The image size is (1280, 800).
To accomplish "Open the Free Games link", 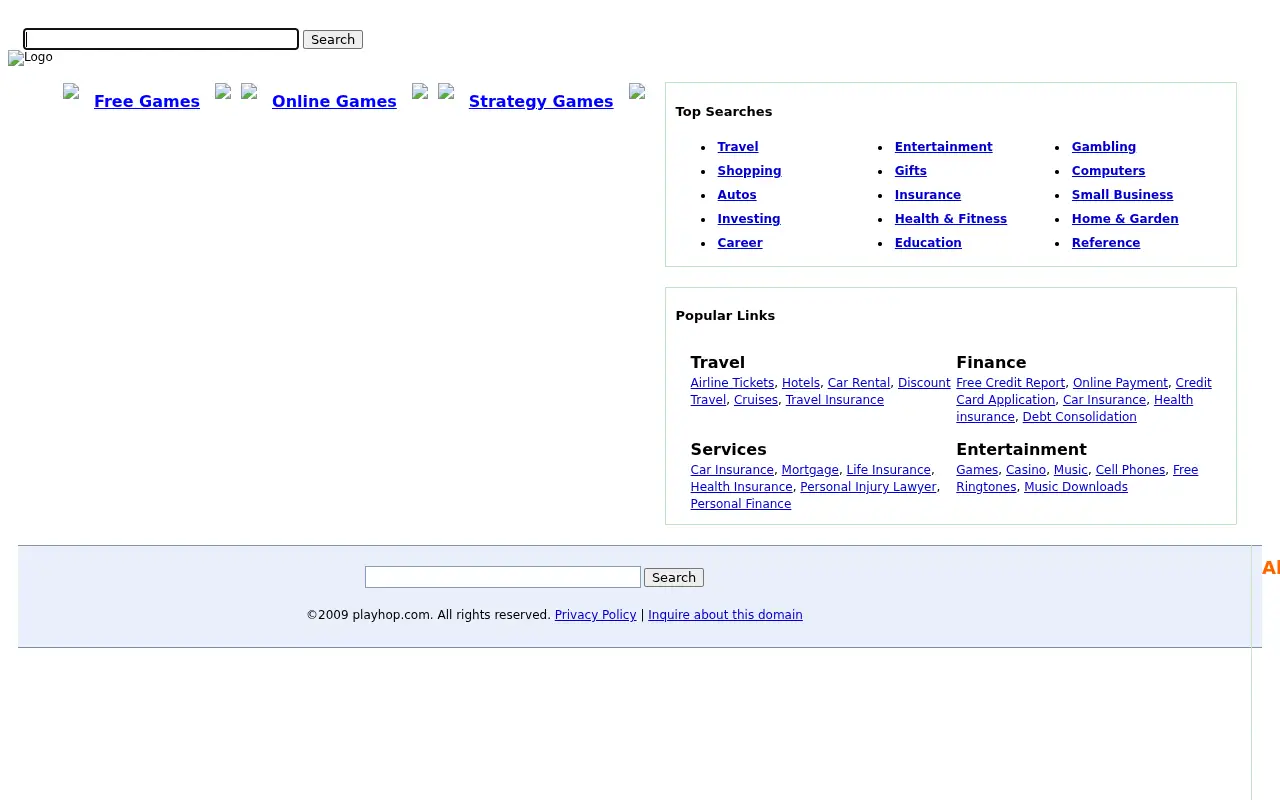I will click(x=147, y=101).
